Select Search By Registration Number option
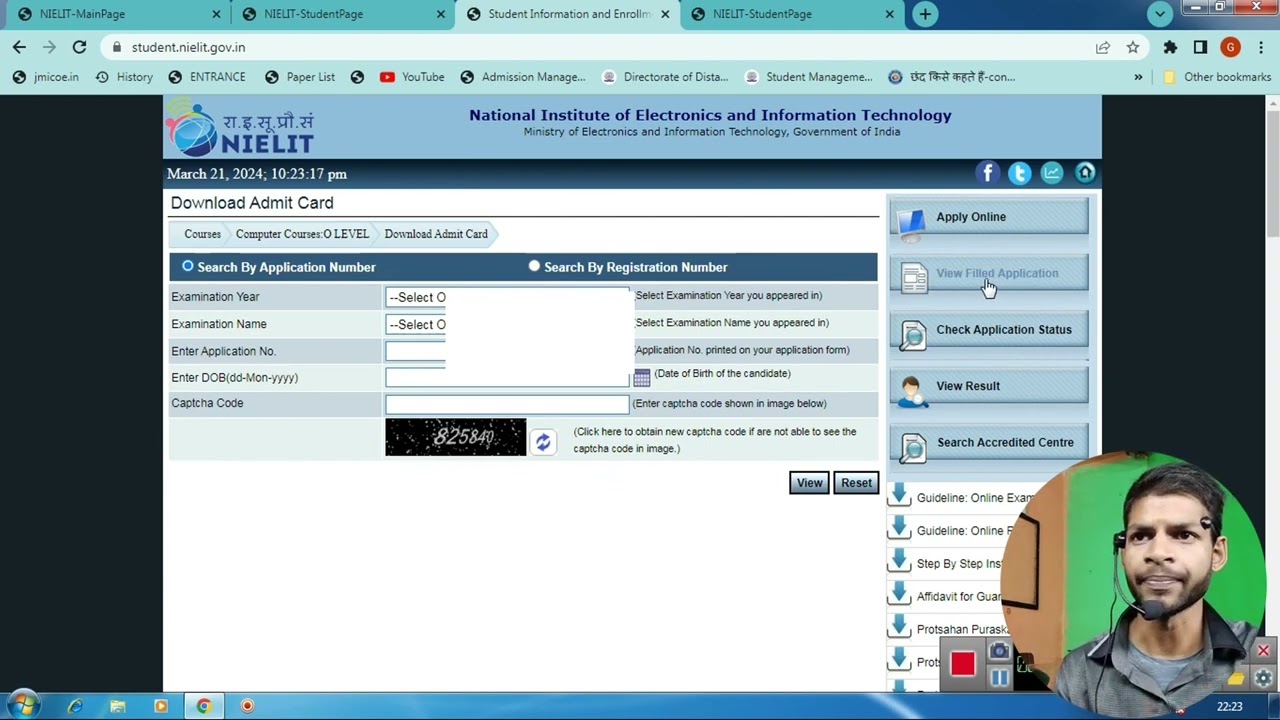 534,266
